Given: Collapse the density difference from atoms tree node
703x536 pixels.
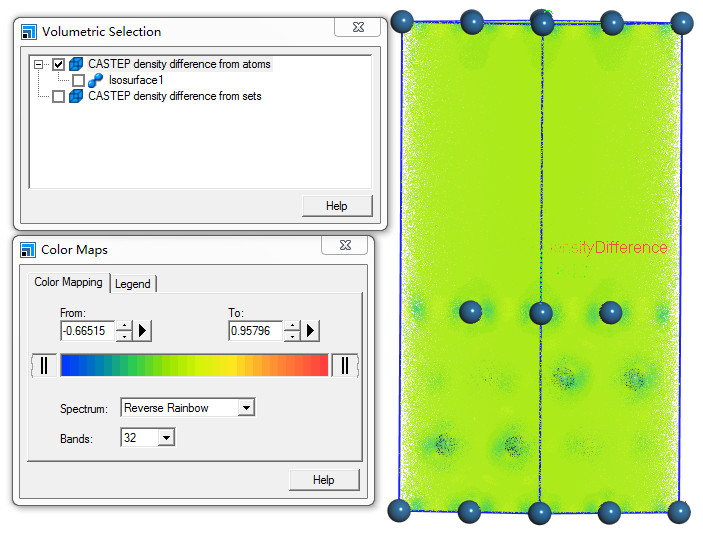Looking at the screenshot, I should (38, 64).
